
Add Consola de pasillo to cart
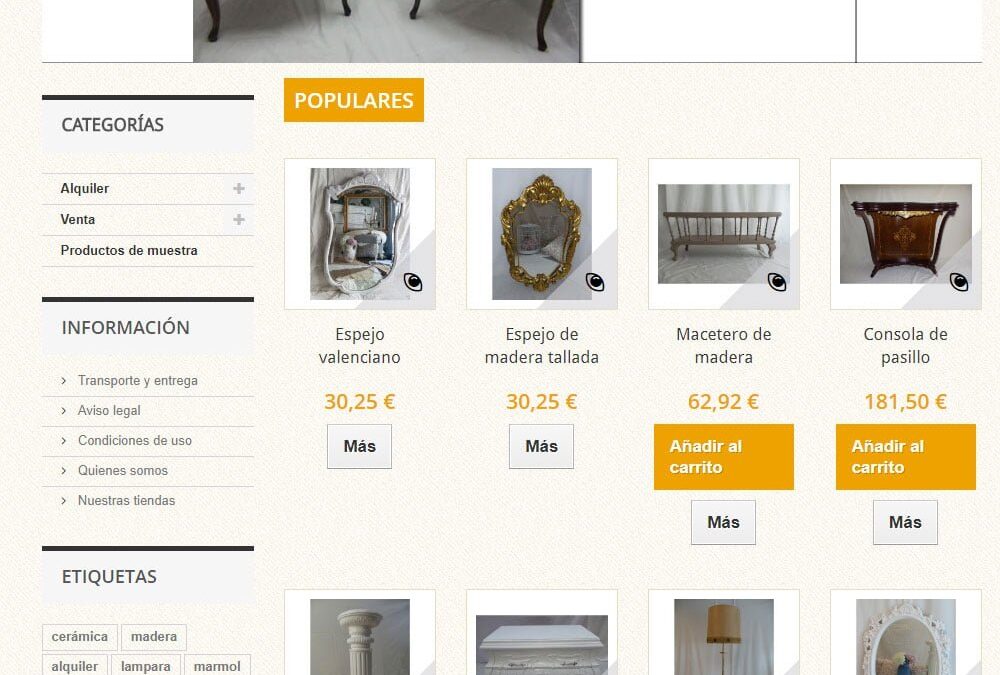click(906, 457)
